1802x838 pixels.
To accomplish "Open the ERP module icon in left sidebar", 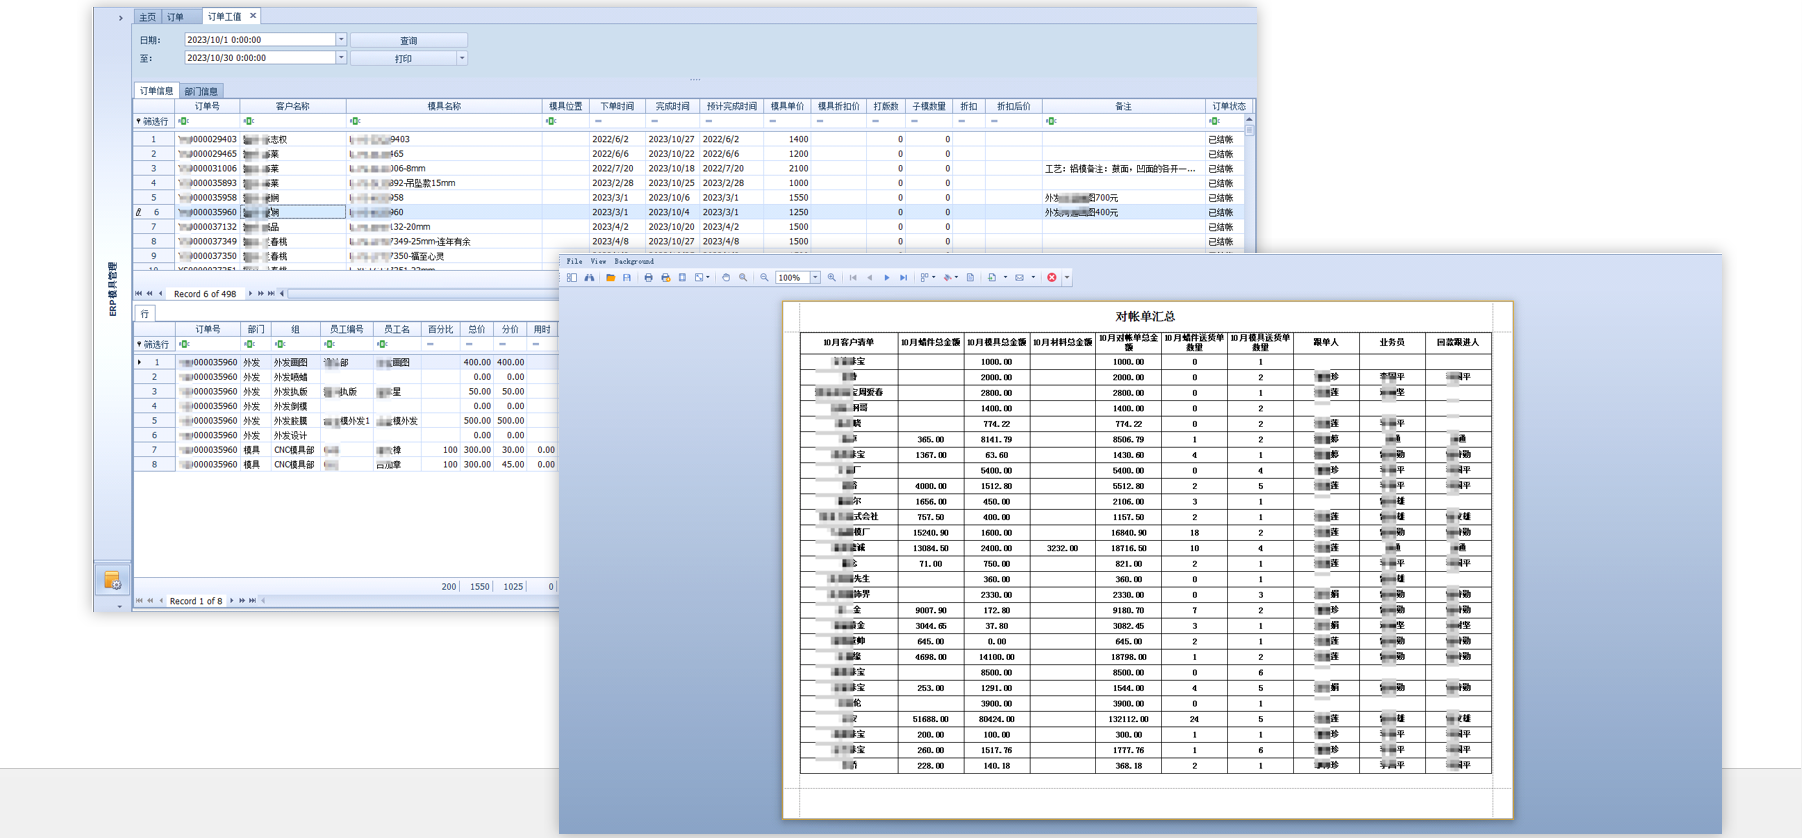I will 112,580.
